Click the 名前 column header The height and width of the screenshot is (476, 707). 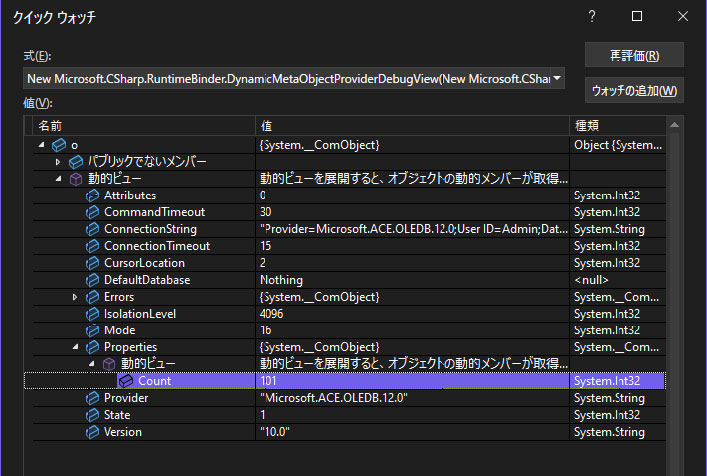144,126
